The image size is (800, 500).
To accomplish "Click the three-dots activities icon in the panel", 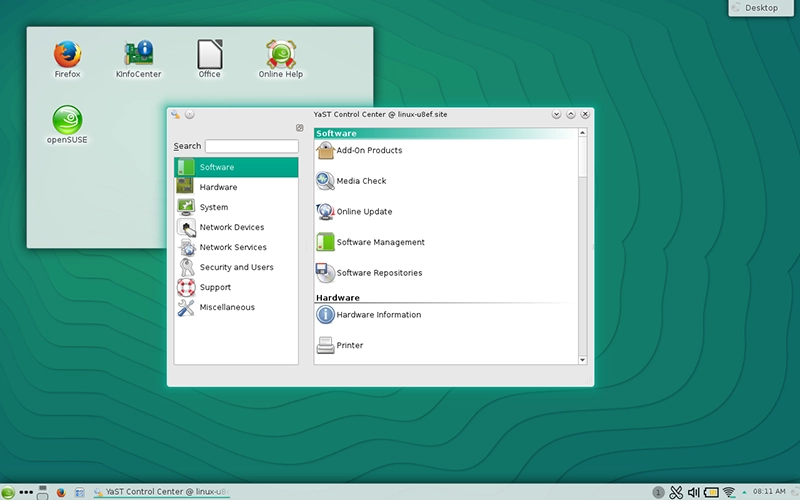I will [x=26, y=492].
